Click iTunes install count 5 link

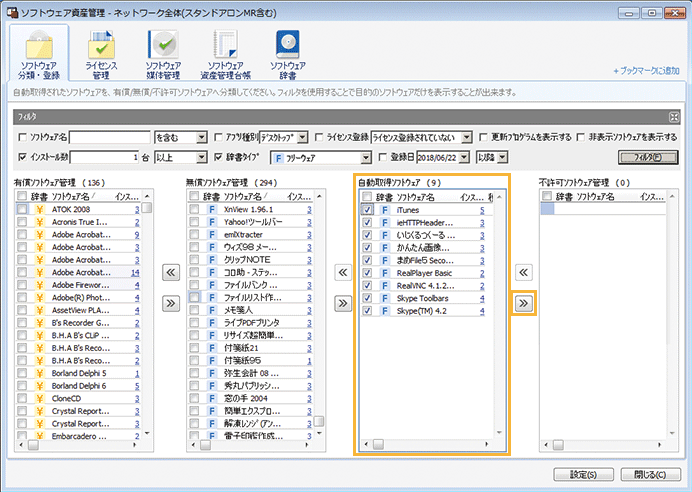(482, 210)
